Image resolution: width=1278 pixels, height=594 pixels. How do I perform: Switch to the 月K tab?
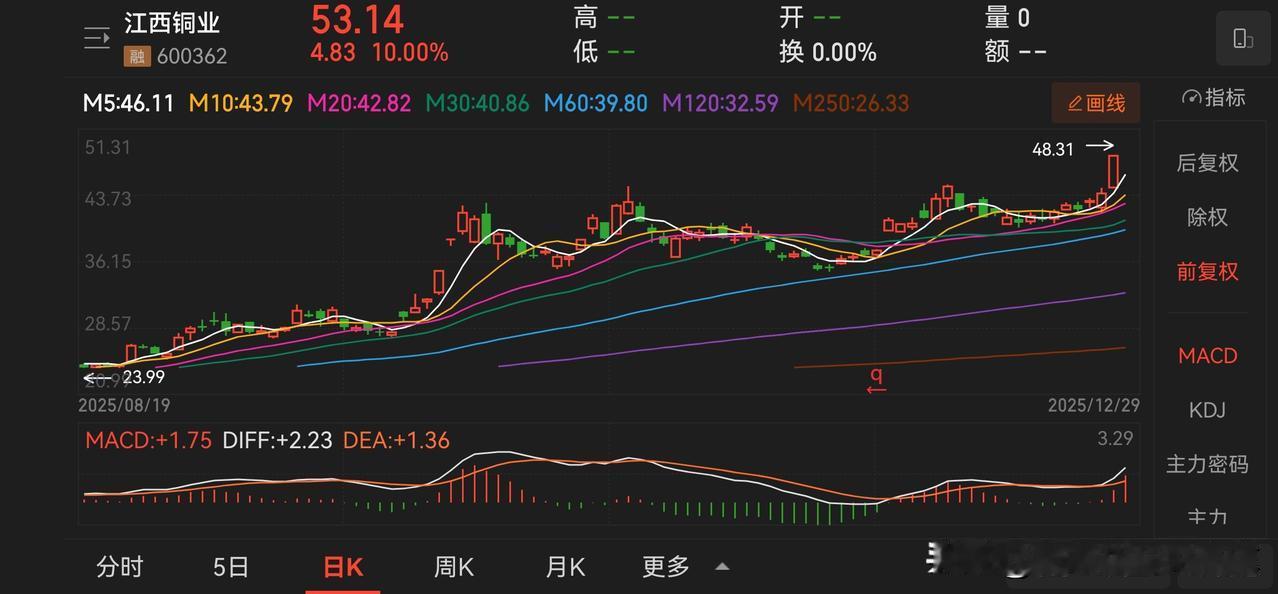pyautogui.click(x=565, y=567)
